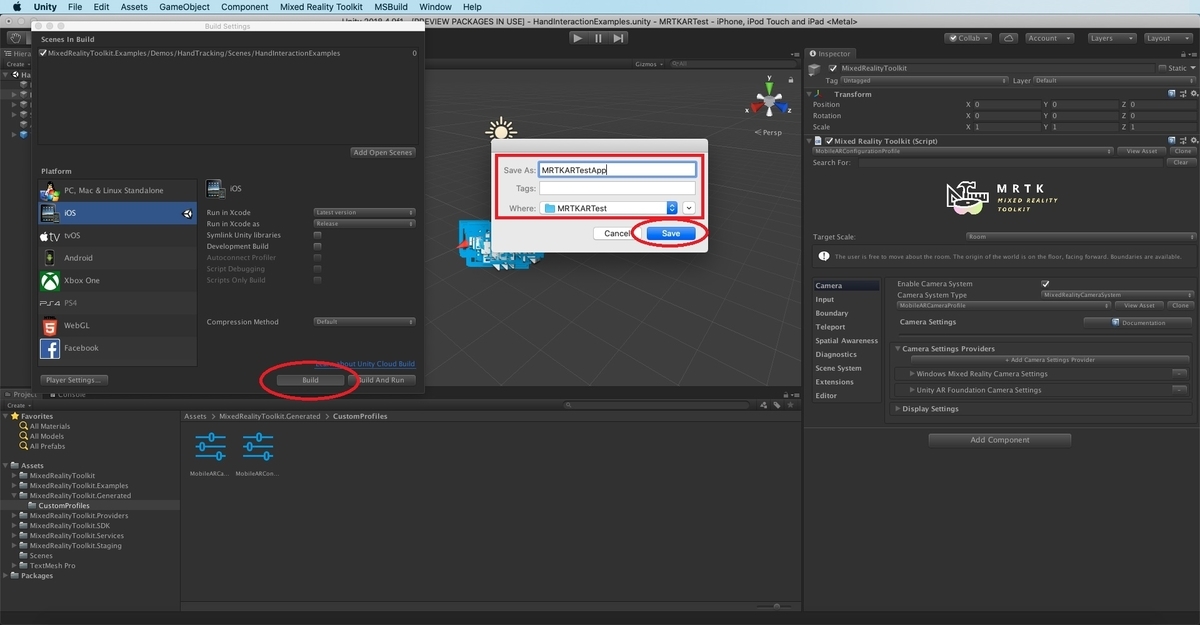Toggle the Inspector lock icon
The width and height of the screenshot is (1200, 625).
(1181, 54)
